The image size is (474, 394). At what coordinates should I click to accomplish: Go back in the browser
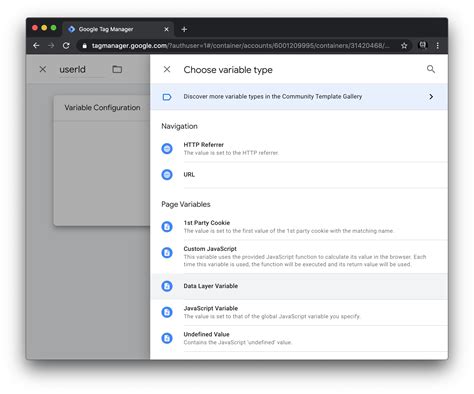coord(36,45)
